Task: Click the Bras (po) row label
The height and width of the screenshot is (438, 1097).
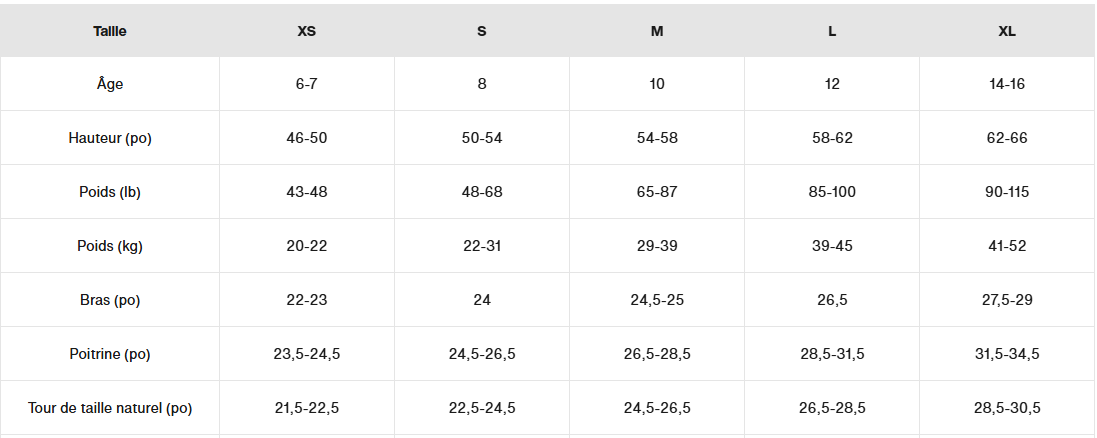Action: [x=110, y=300]
